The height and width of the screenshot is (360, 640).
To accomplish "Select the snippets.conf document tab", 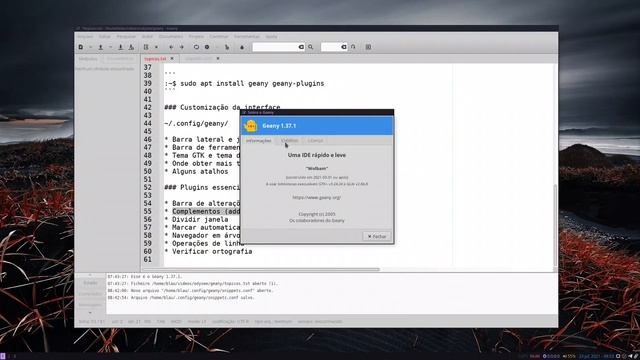I will tap(199, 59).
